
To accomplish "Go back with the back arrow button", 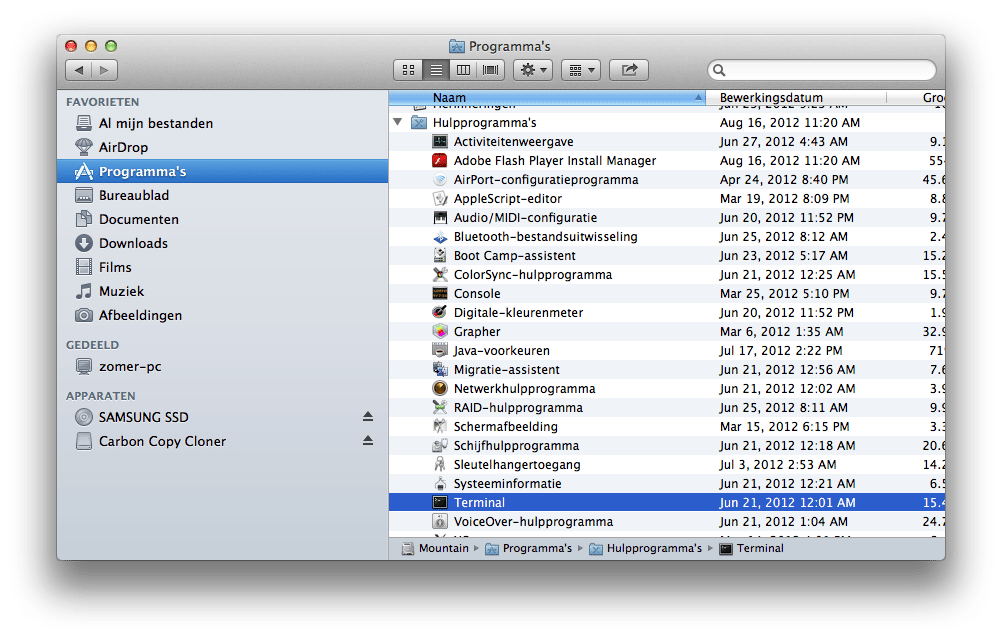I will 79,70.
